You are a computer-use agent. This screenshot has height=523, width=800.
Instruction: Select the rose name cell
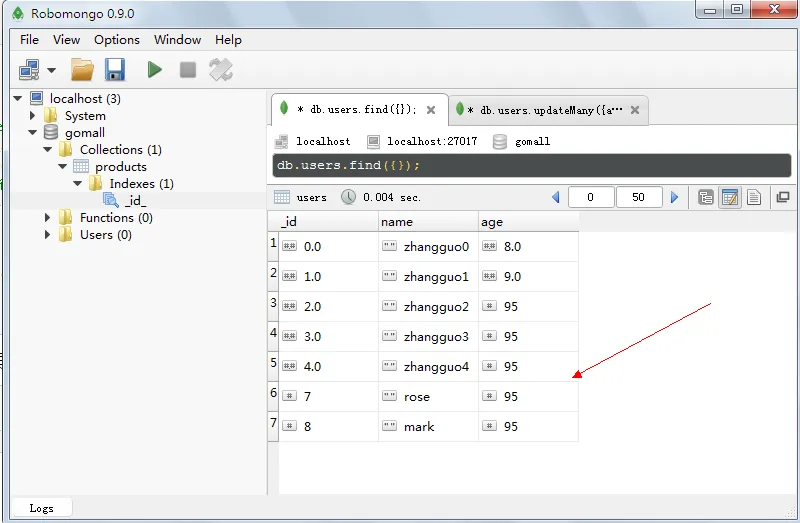coord(428,397)
